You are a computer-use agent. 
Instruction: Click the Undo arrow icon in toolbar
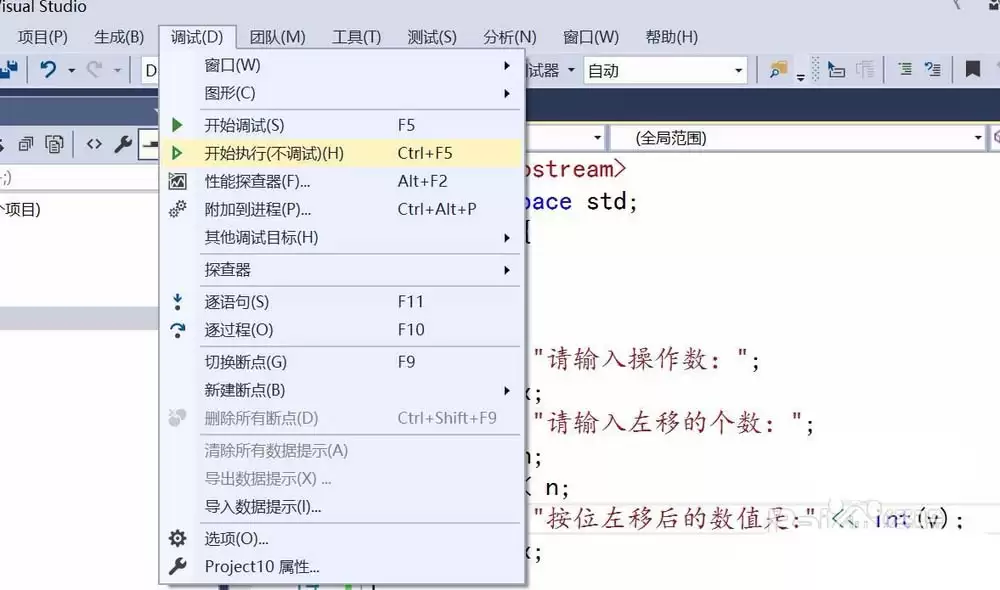click(x=47, y=70)
